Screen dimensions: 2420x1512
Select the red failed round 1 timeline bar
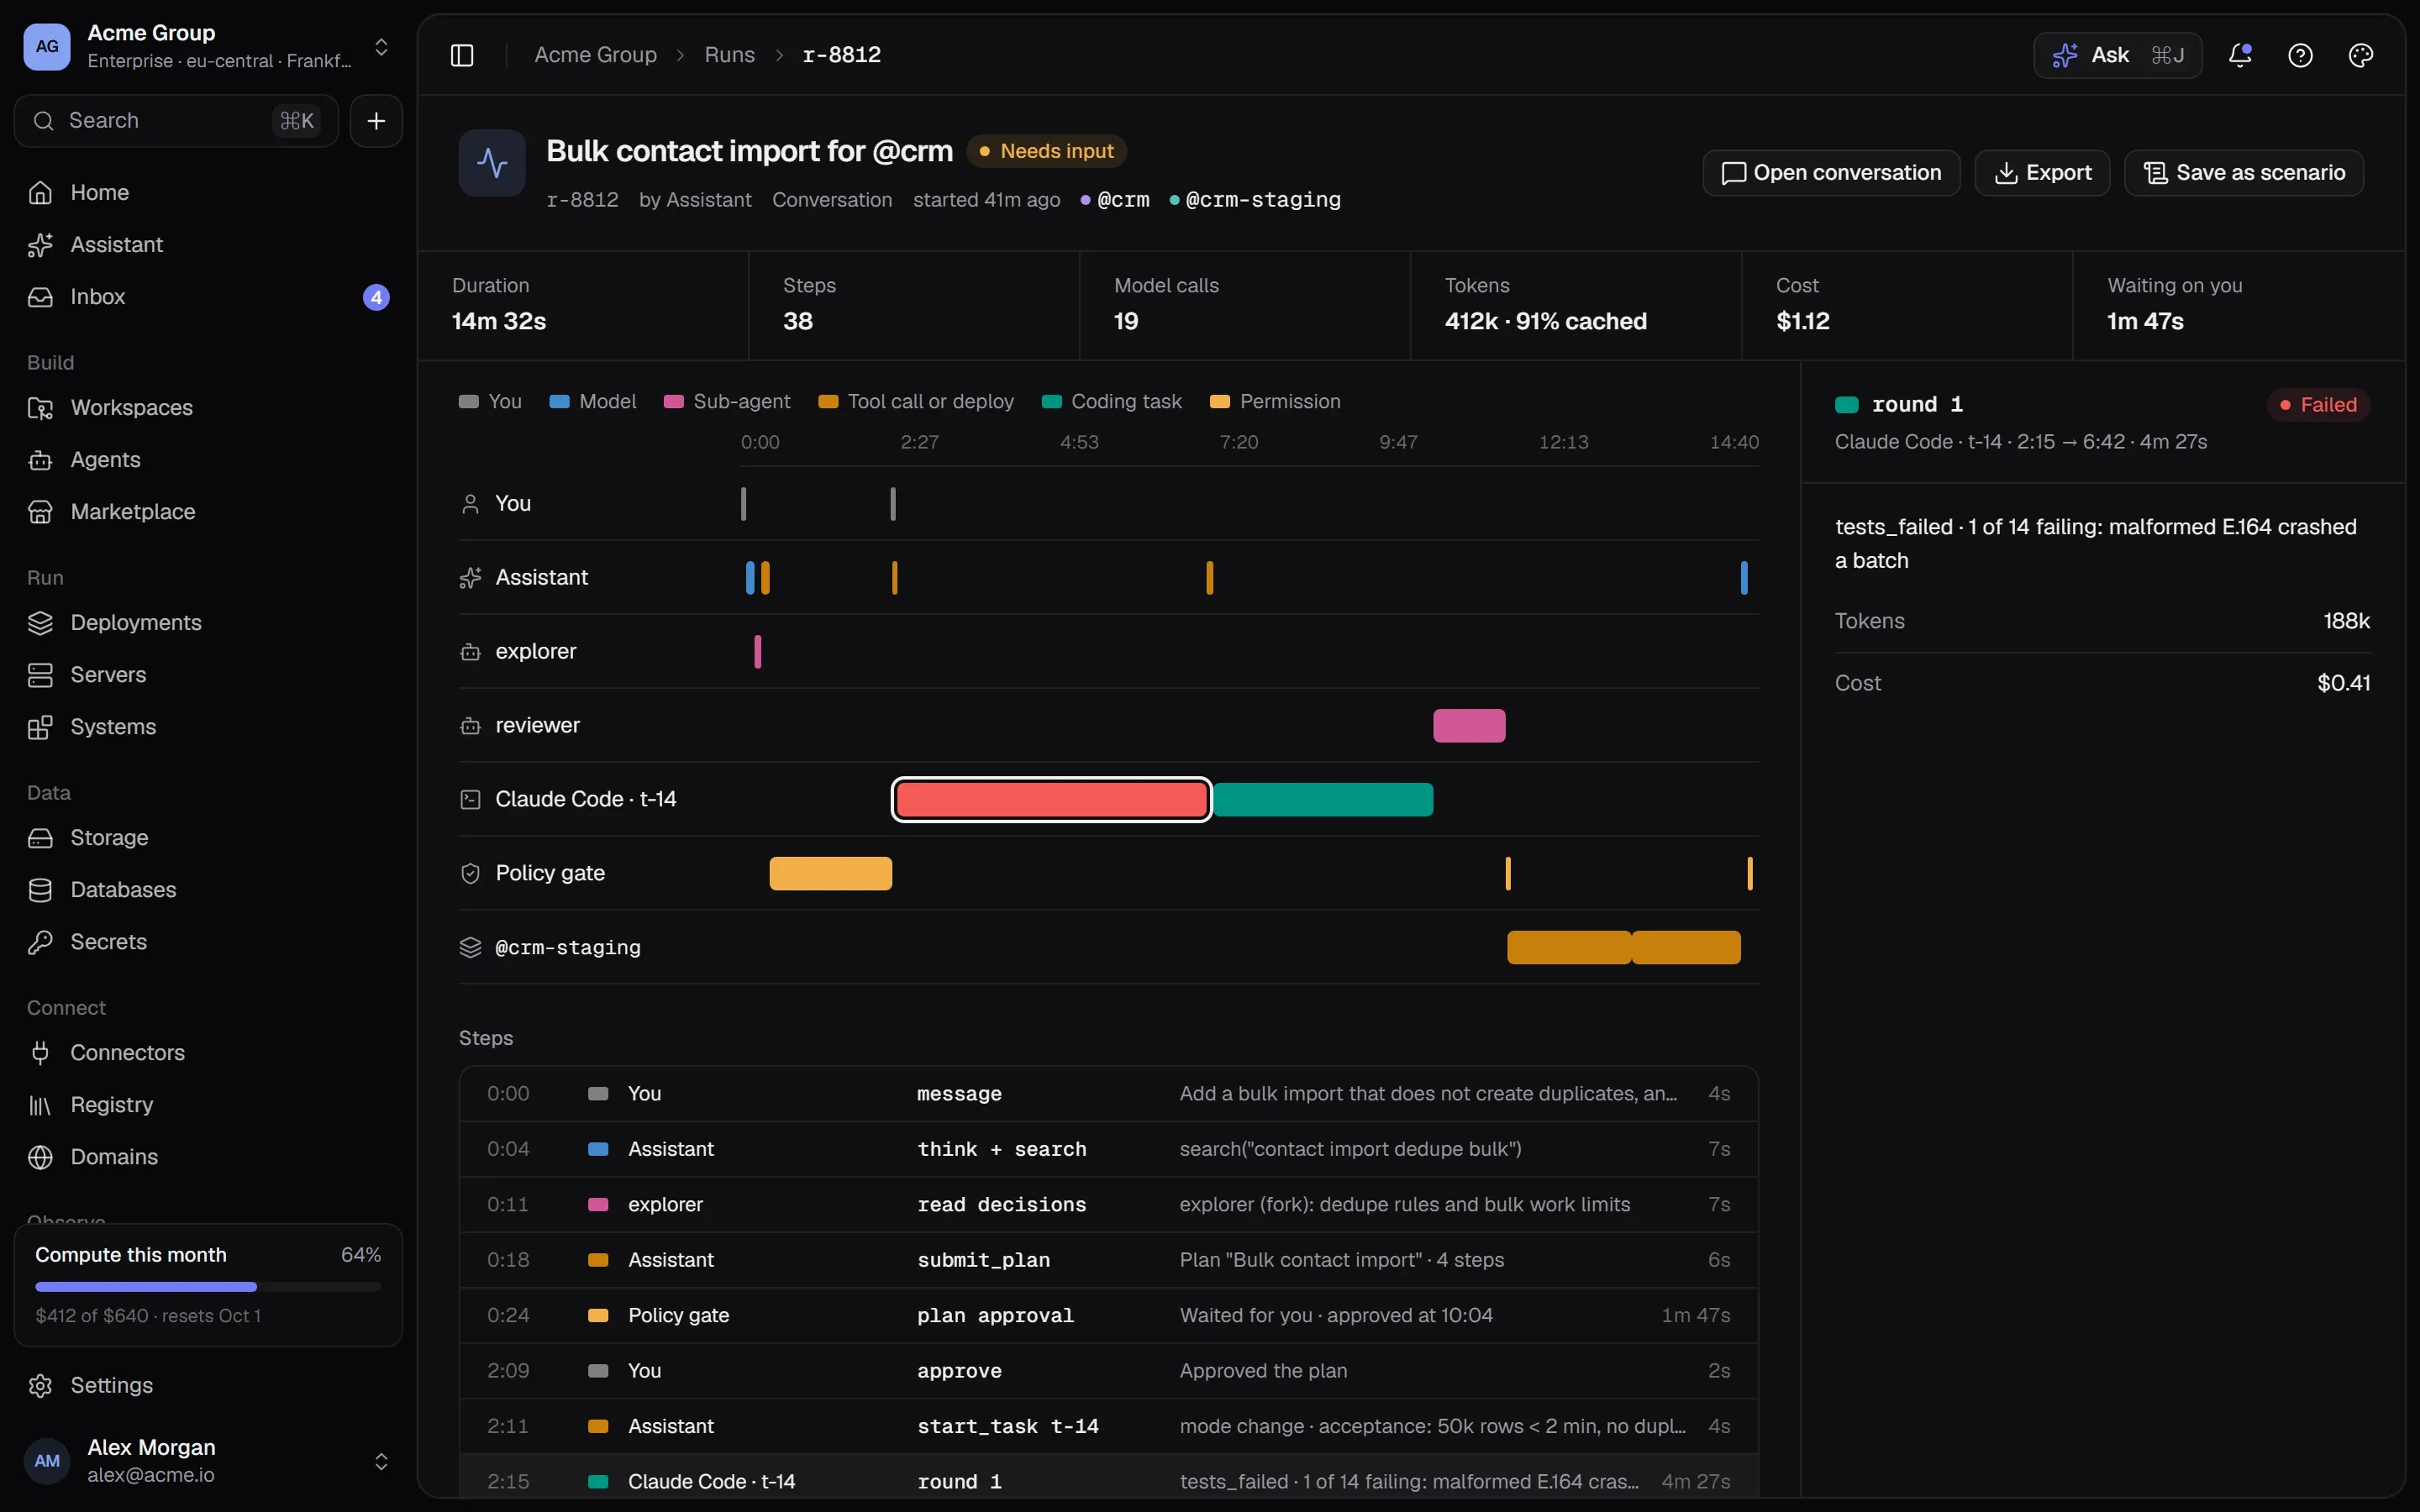click(x=1051, y=799)
